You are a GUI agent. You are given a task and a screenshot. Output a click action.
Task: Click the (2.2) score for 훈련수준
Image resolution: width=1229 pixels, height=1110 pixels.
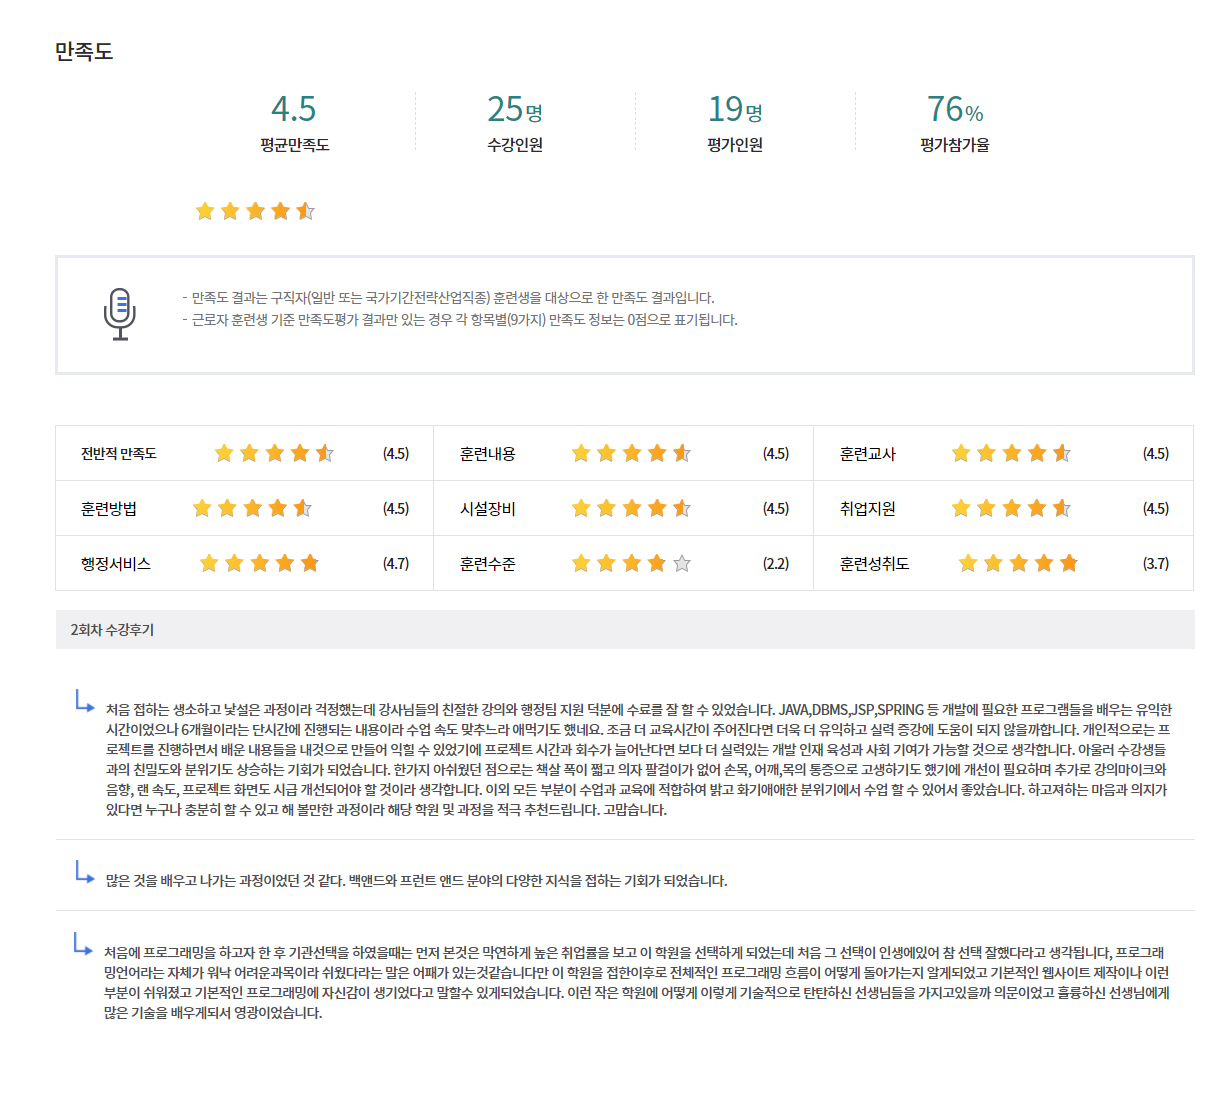tap(776, 564)
